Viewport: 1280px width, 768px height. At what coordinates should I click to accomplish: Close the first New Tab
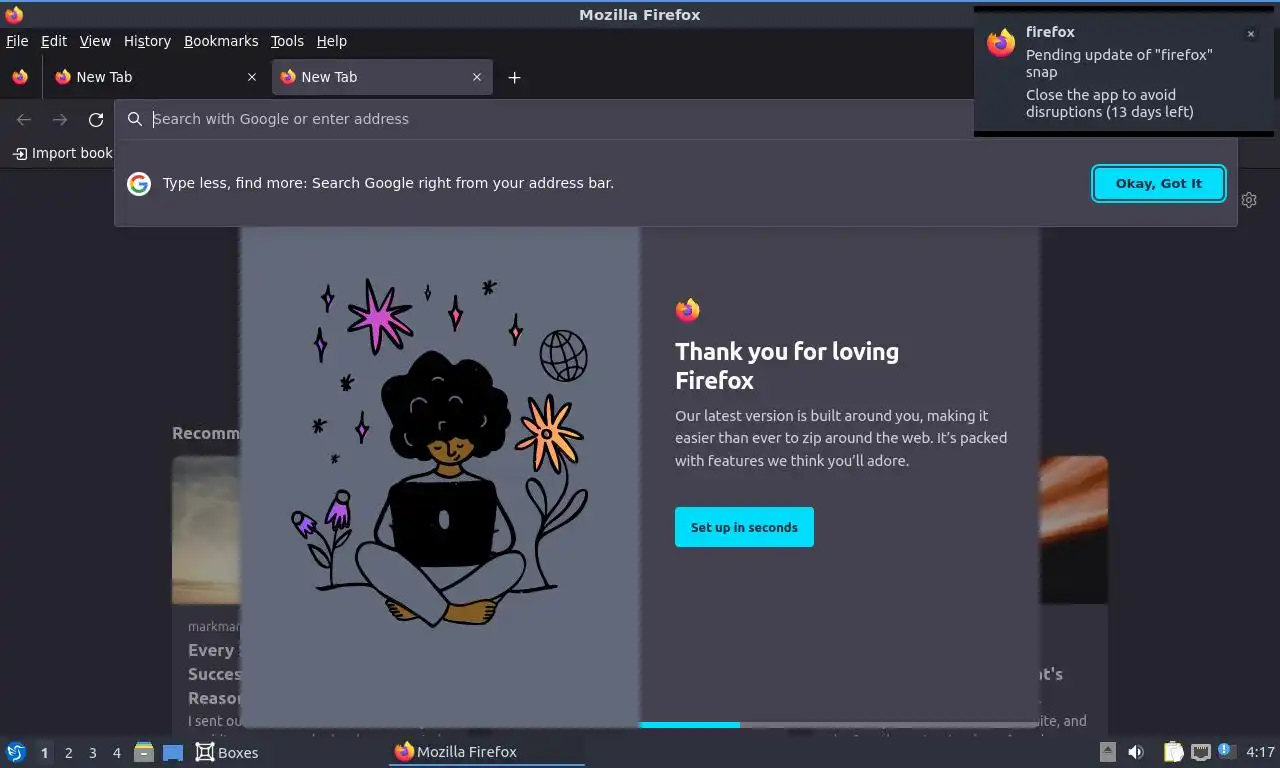click(252, 77)
